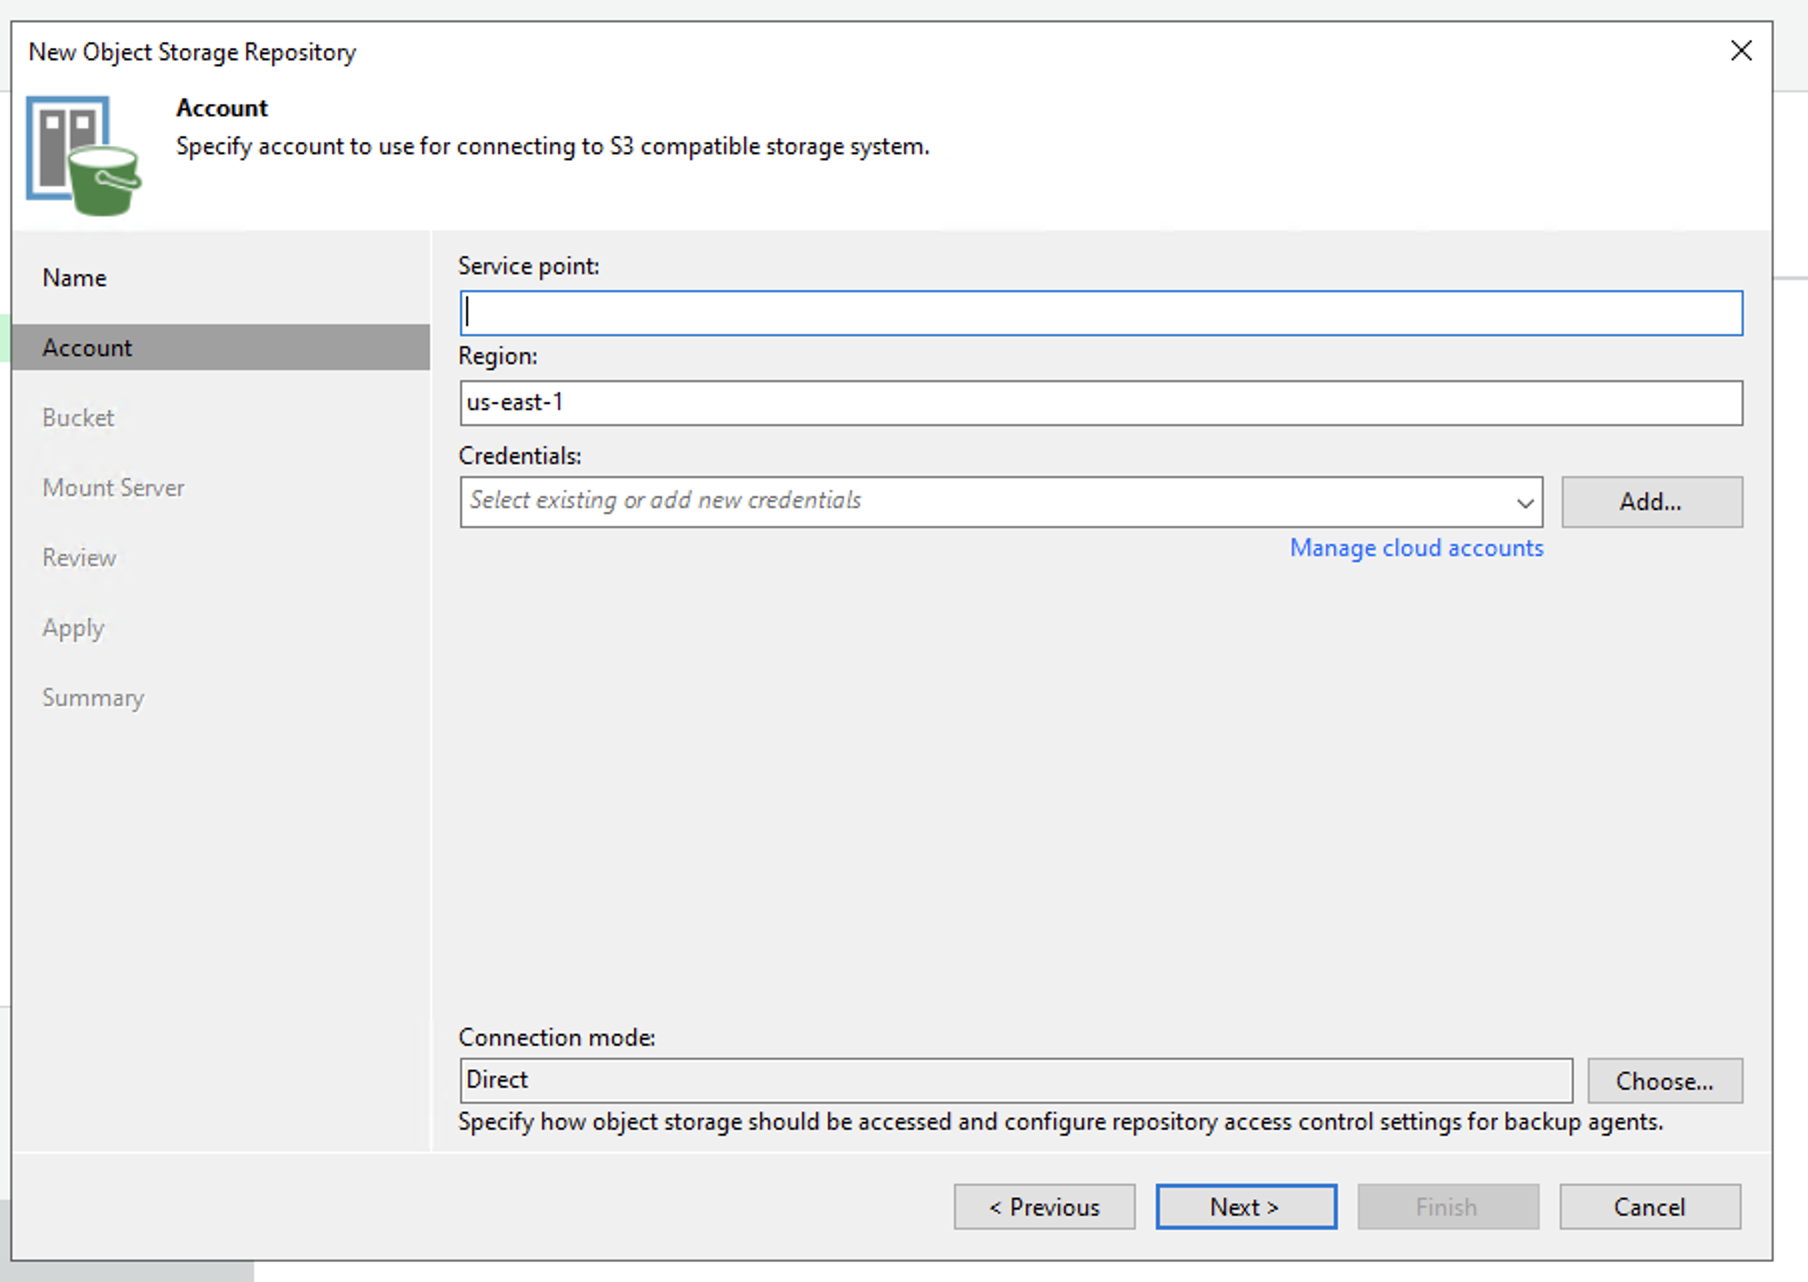
Task: Click the Service point label
Action: coord(528,266)
